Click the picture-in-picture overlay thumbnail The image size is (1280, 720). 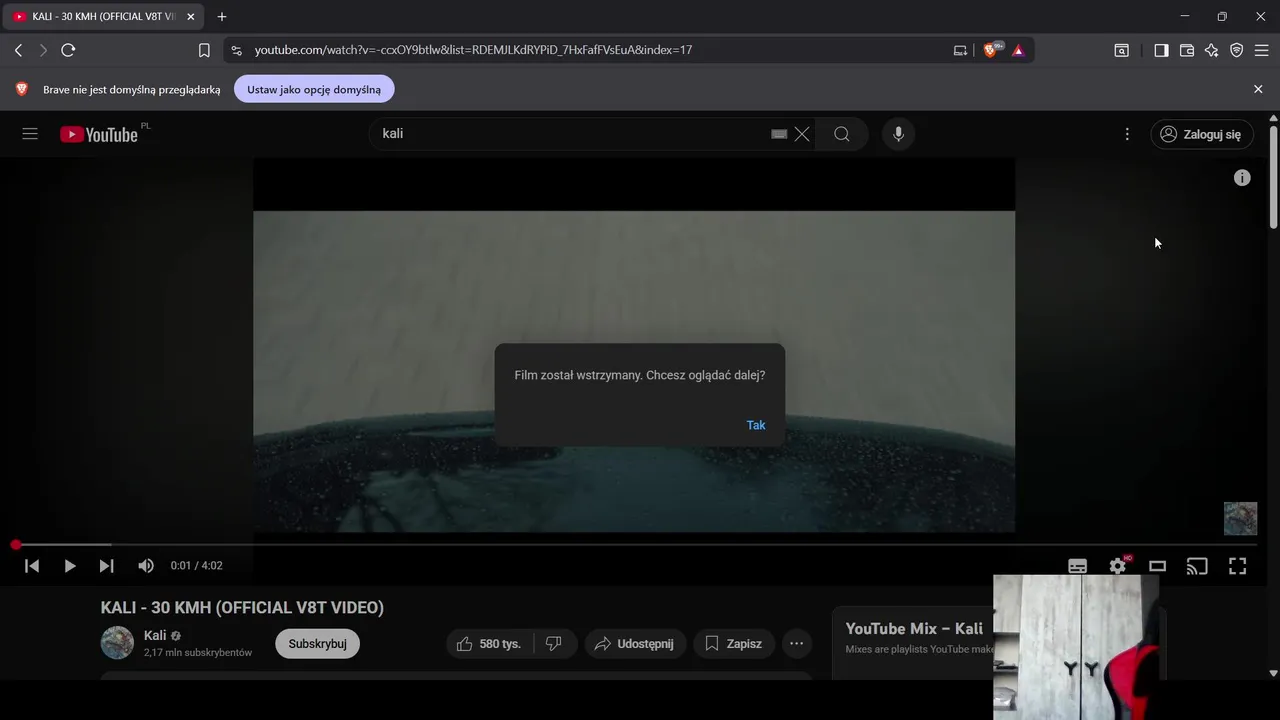point(1076,647)
